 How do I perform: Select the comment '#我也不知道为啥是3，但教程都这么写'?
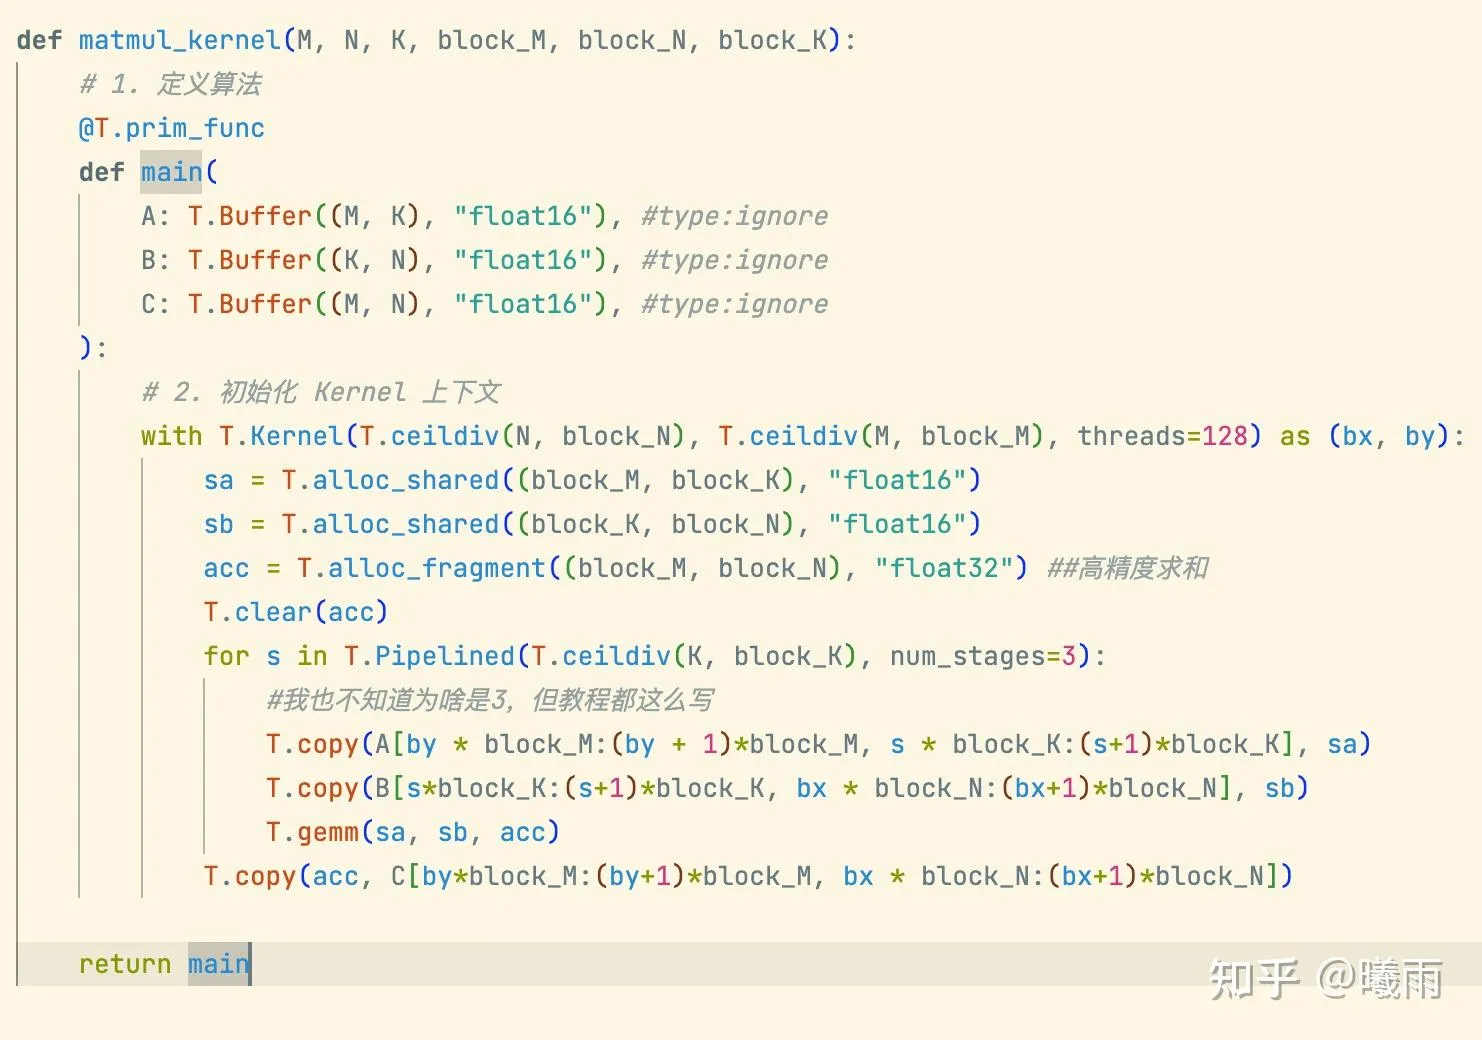click(x=490, y=700)
